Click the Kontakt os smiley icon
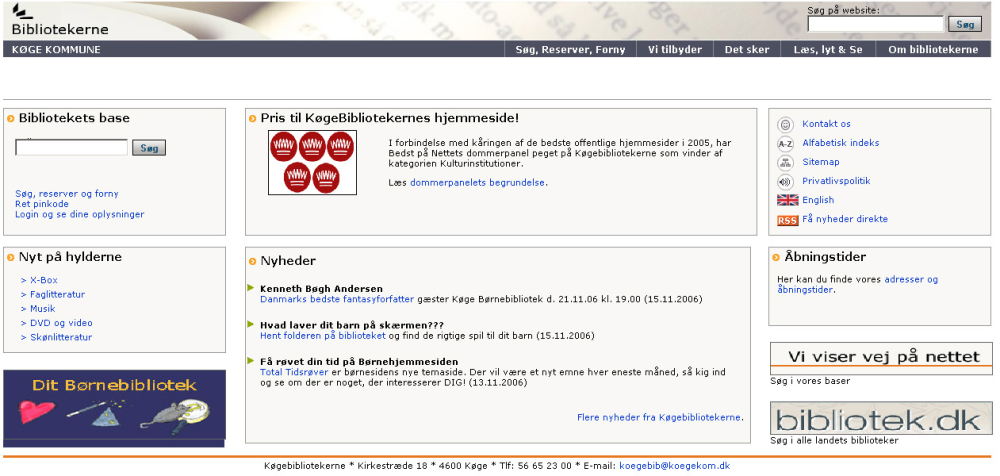The width and height of the screenshot is (1000, 476). pos(786,125)
